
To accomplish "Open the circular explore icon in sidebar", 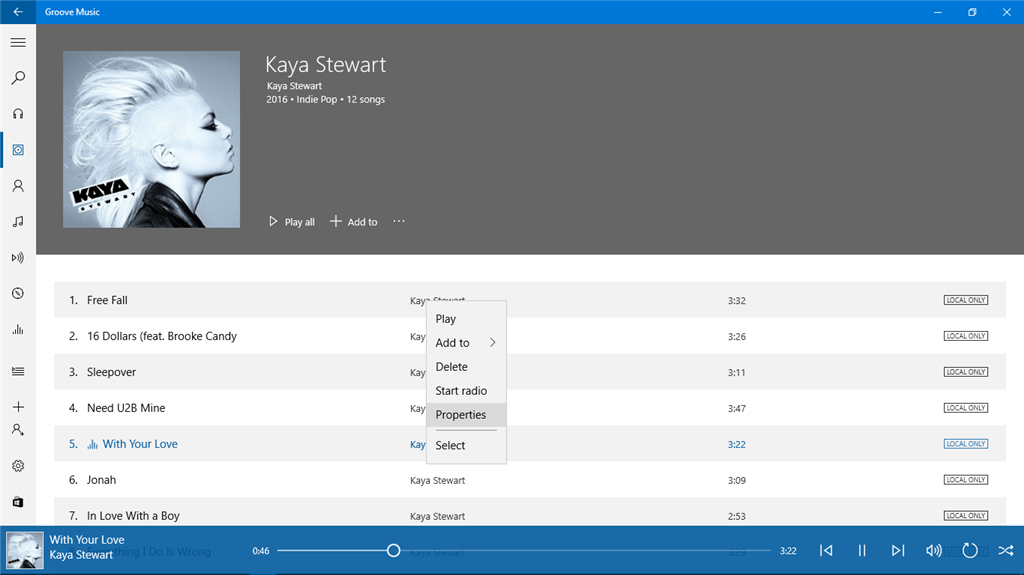I will (x=18, y=293).
